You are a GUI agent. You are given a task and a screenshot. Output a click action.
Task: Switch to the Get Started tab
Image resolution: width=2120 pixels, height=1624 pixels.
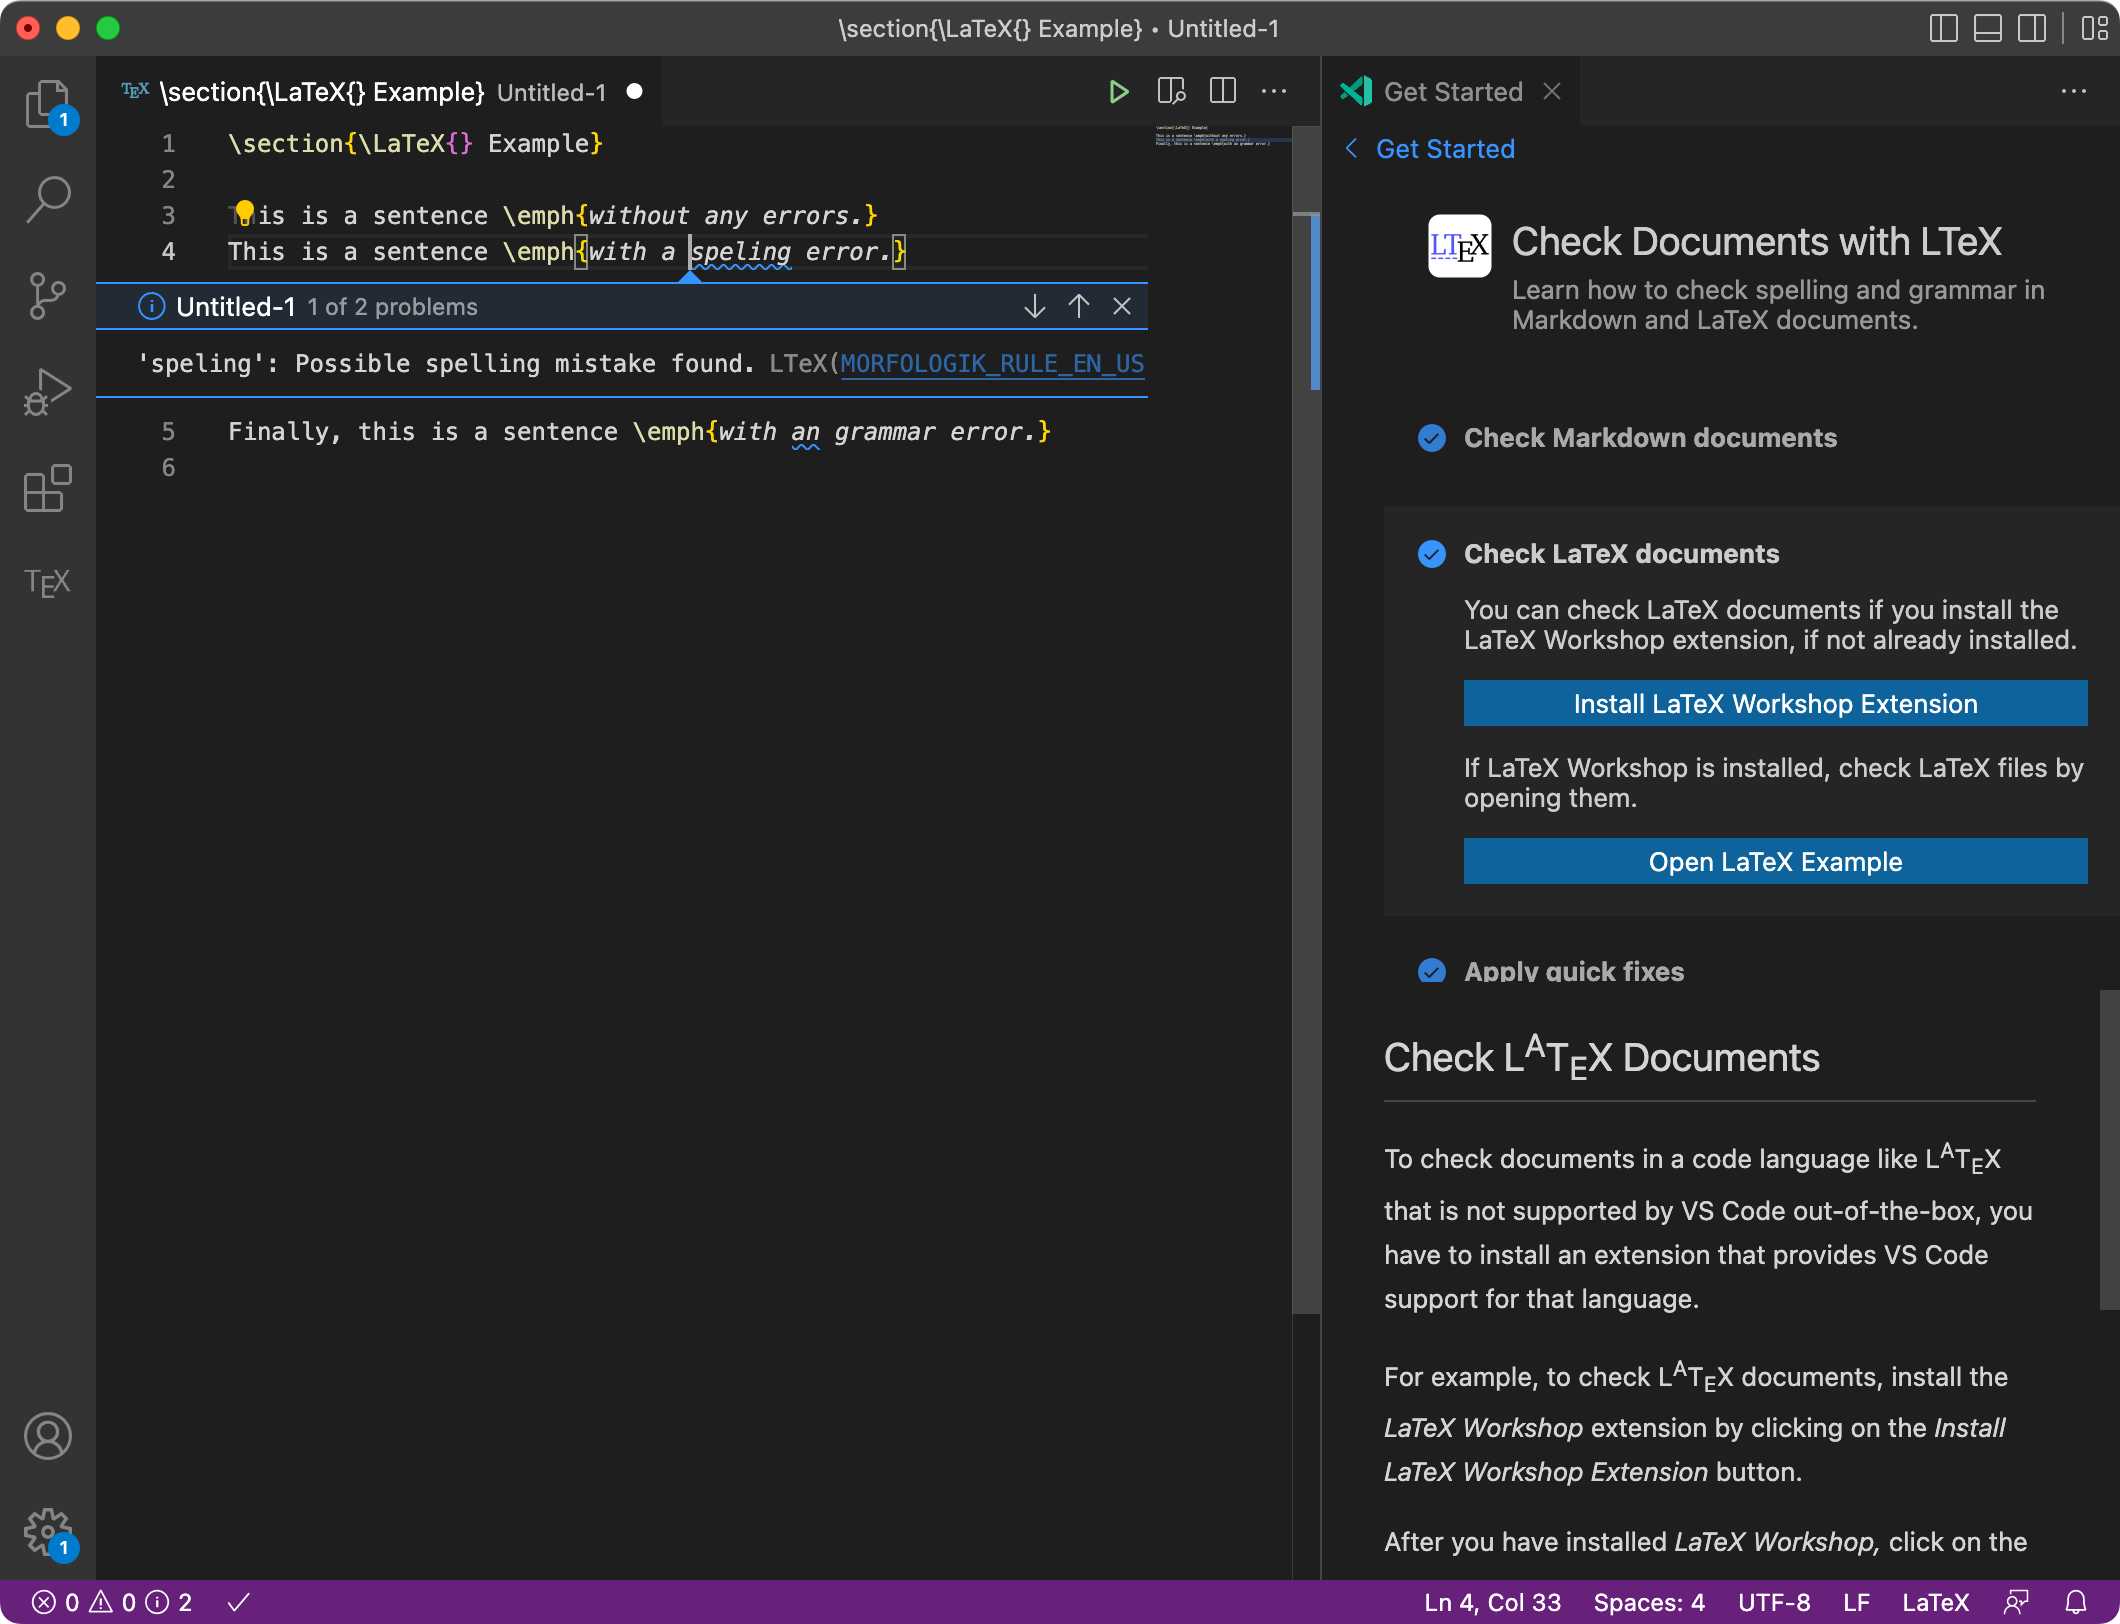click(x=1453, y=91)
